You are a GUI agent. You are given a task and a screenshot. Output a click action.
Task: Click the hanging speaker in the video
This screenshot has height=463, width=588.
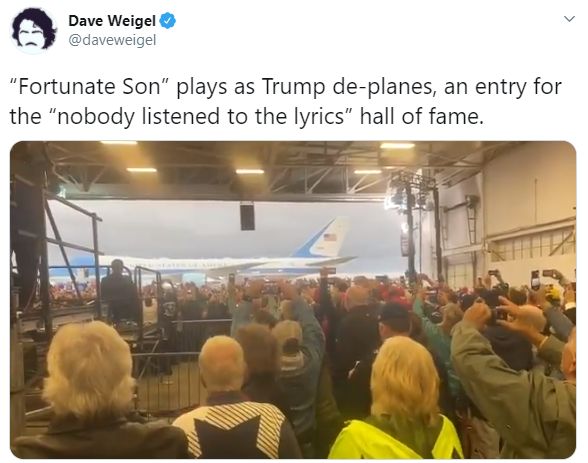pyautogui.click(x=247, y=216)
